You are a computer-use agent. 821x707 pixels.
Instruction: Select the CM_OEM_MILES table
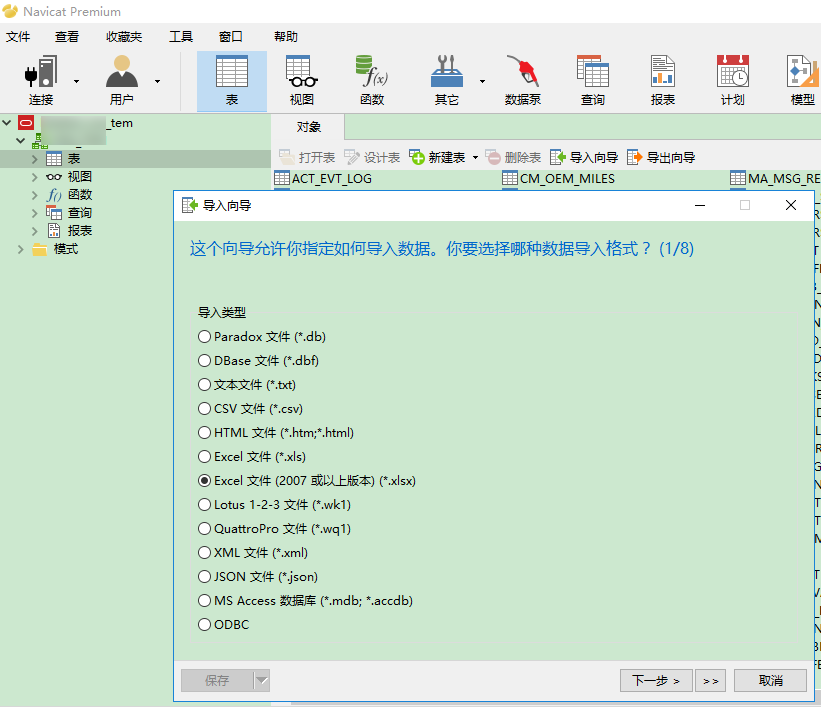558,179
